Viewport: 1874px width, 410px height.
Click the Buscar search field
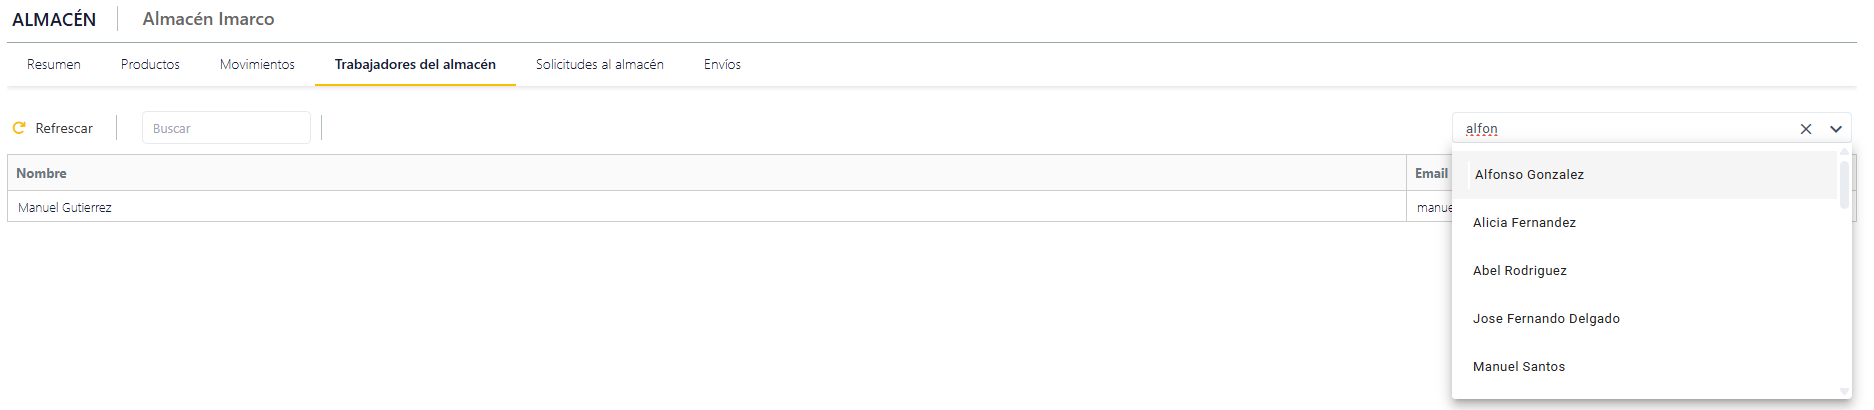226,128
